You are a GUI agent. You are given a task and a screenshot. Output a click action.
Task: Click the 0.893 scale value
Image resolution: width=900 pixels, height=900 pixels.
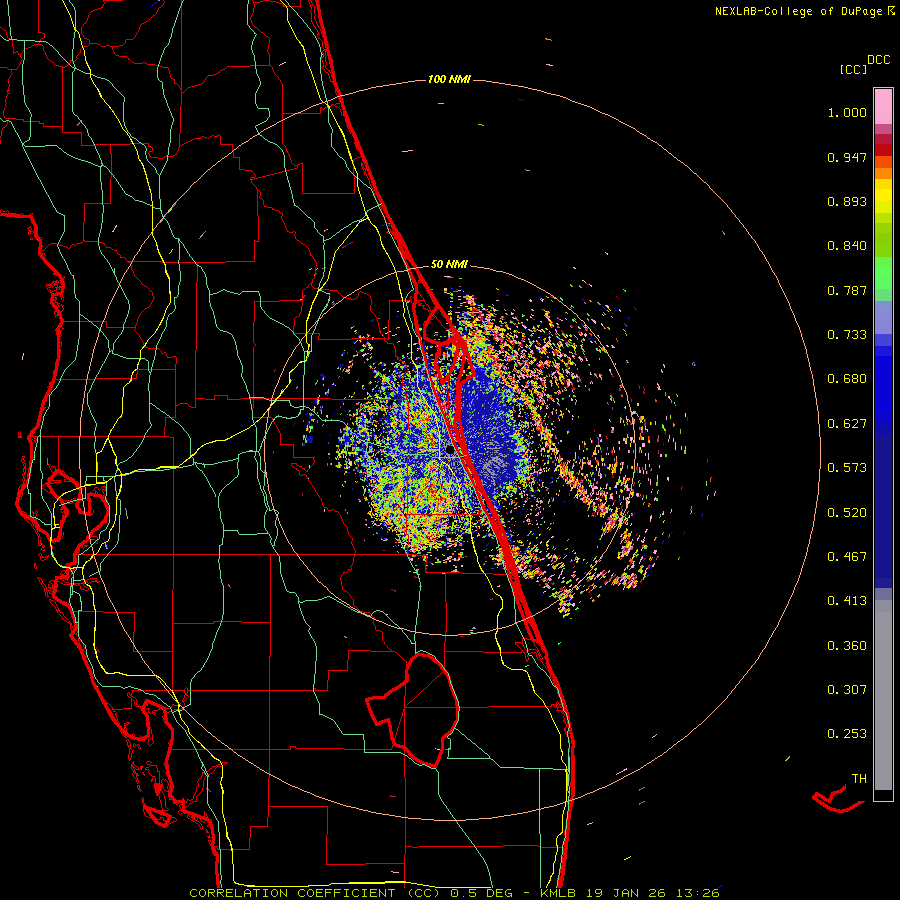coord(847,201)
